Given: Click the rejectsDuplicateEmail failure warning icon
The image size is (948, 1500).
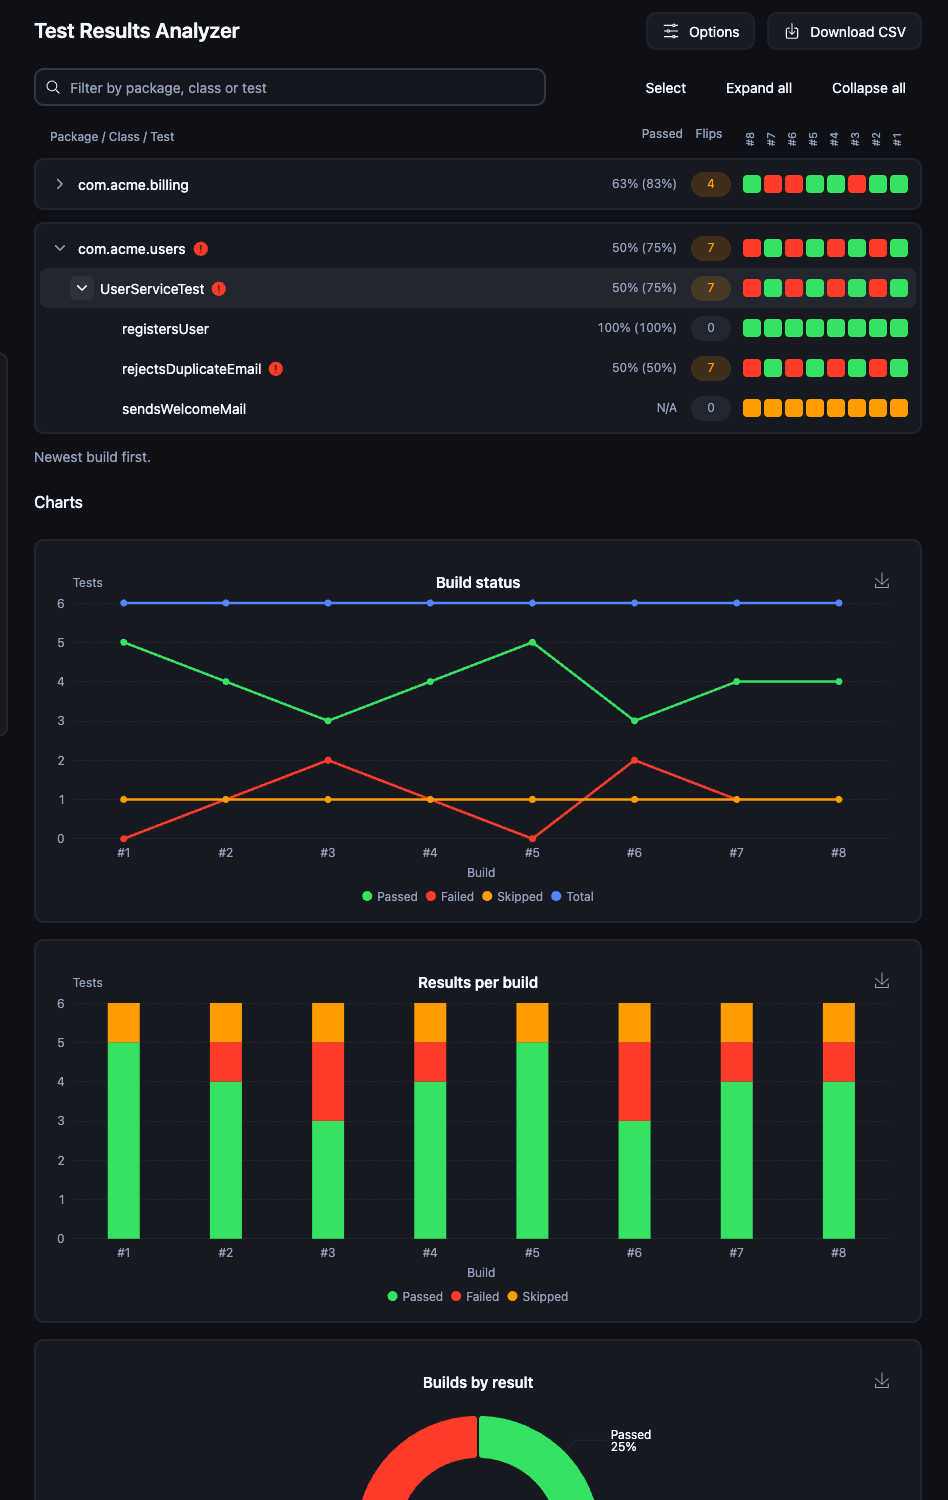Looking at the screenshot, I should (276, 369).
